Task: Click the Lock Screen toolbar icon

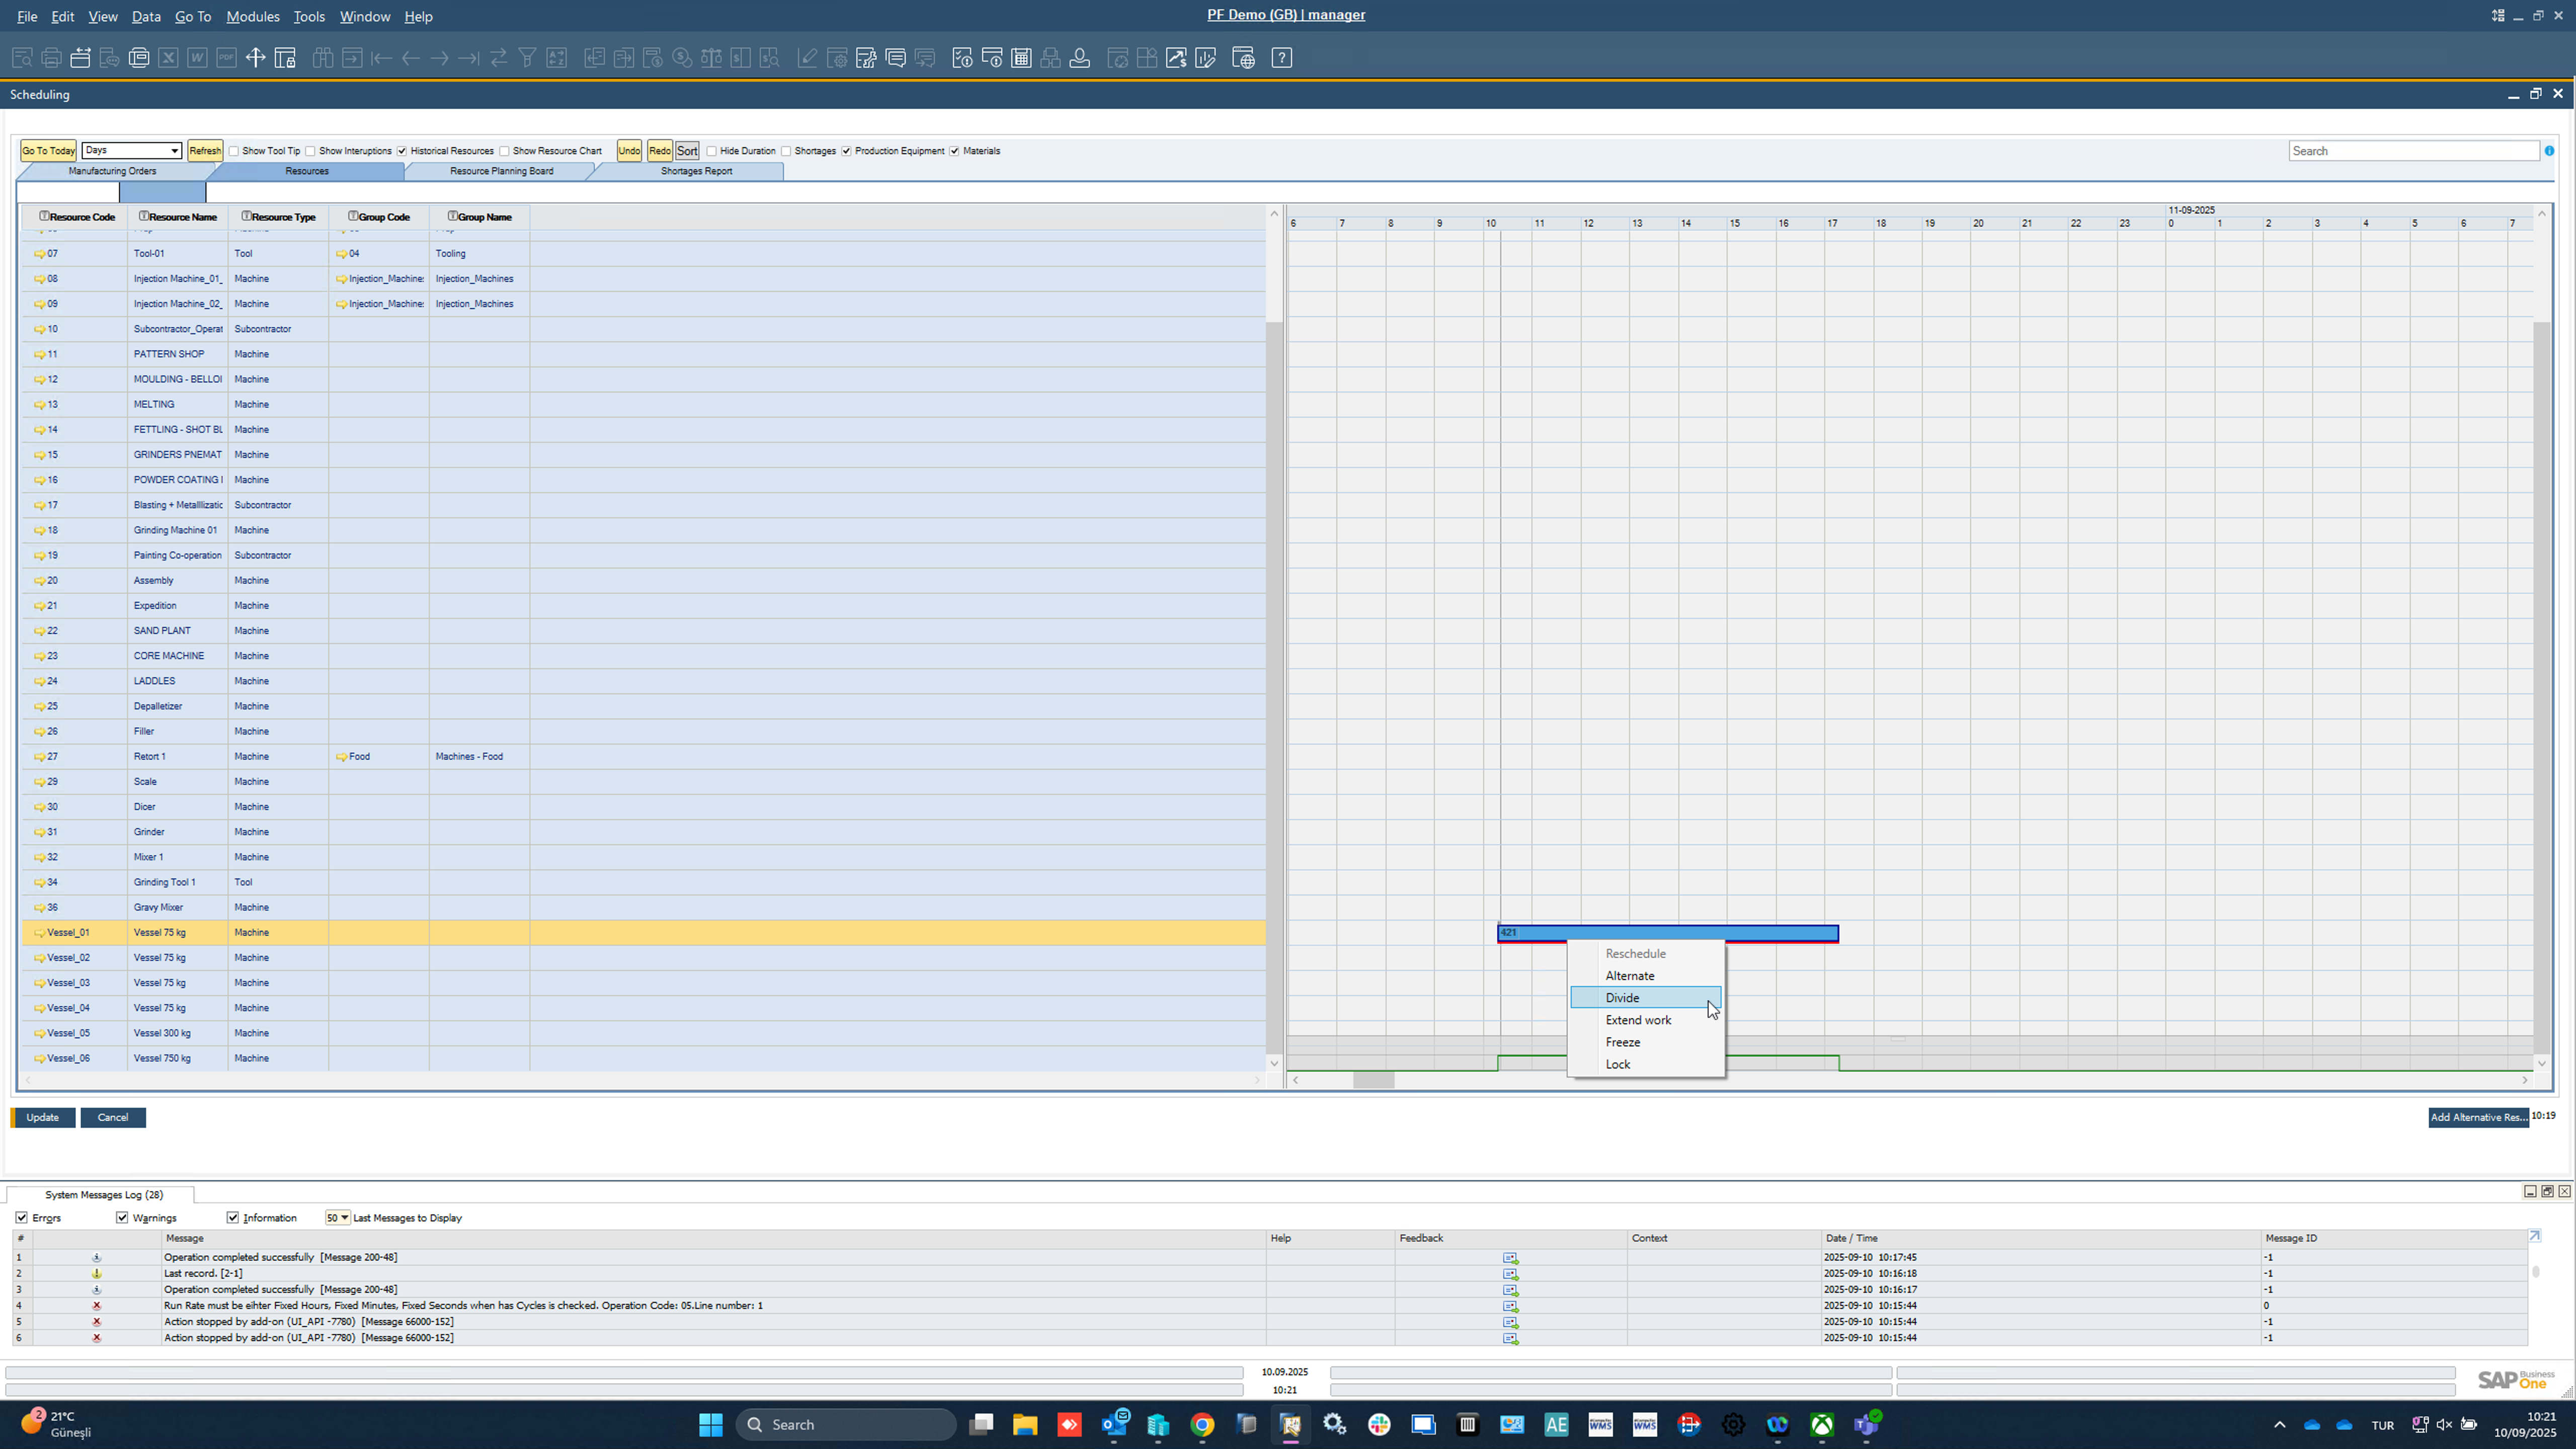Action: [x=285, y=58]
